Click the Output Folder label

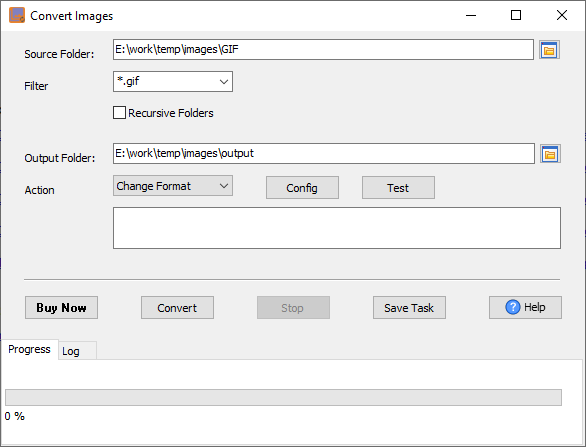pos(60,158)
